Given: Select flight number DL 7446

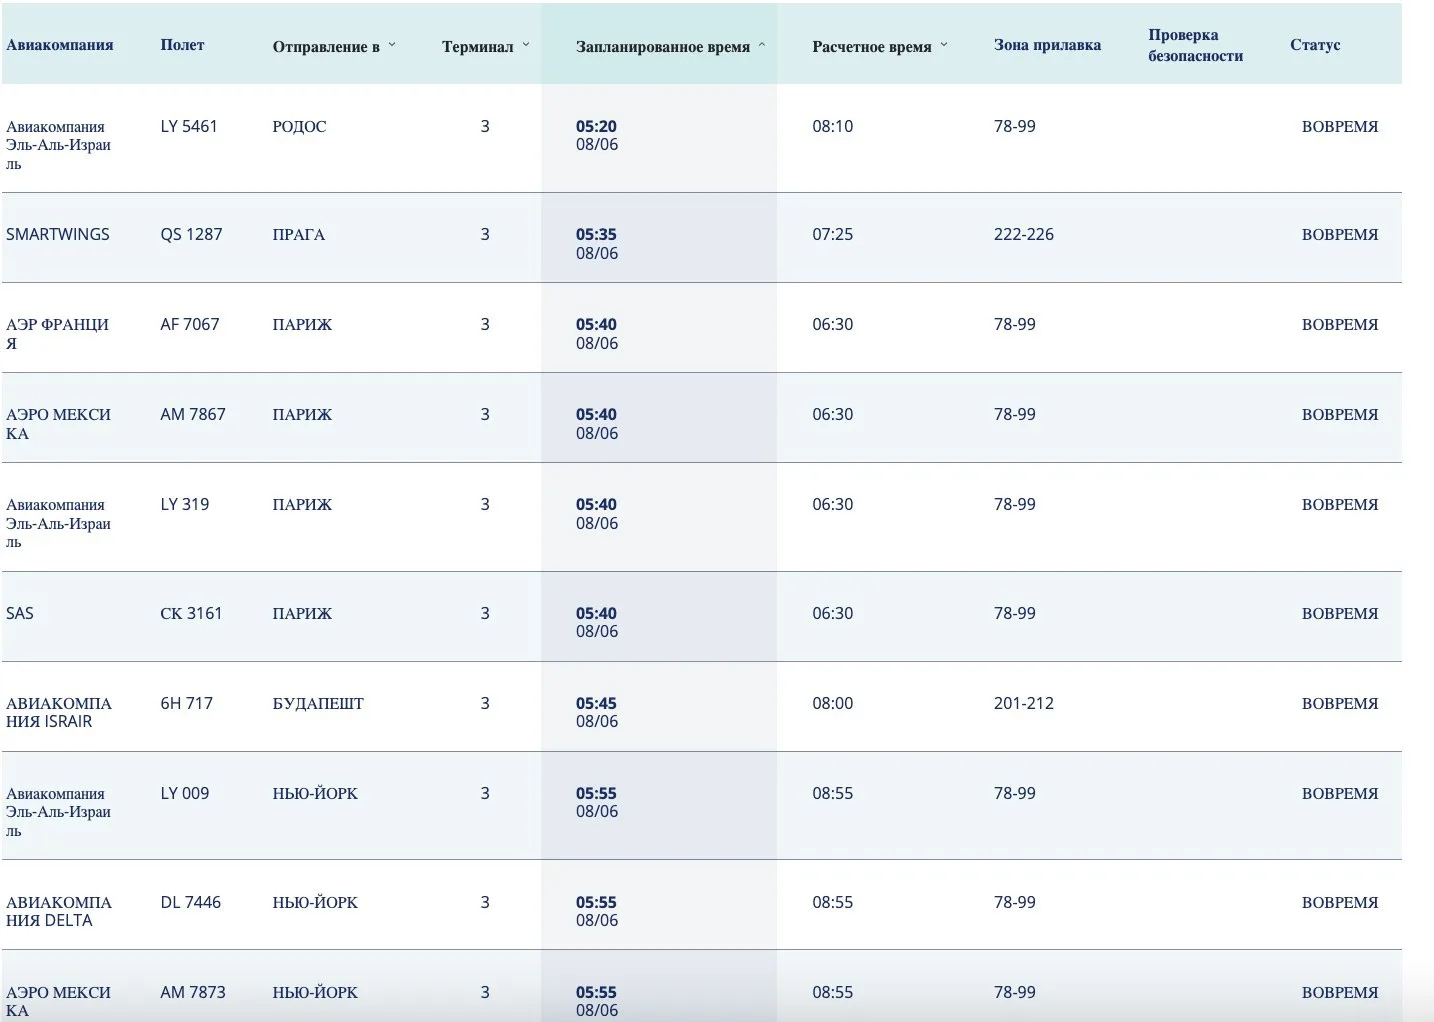Looking at the screenshot, I should [191, 902].
